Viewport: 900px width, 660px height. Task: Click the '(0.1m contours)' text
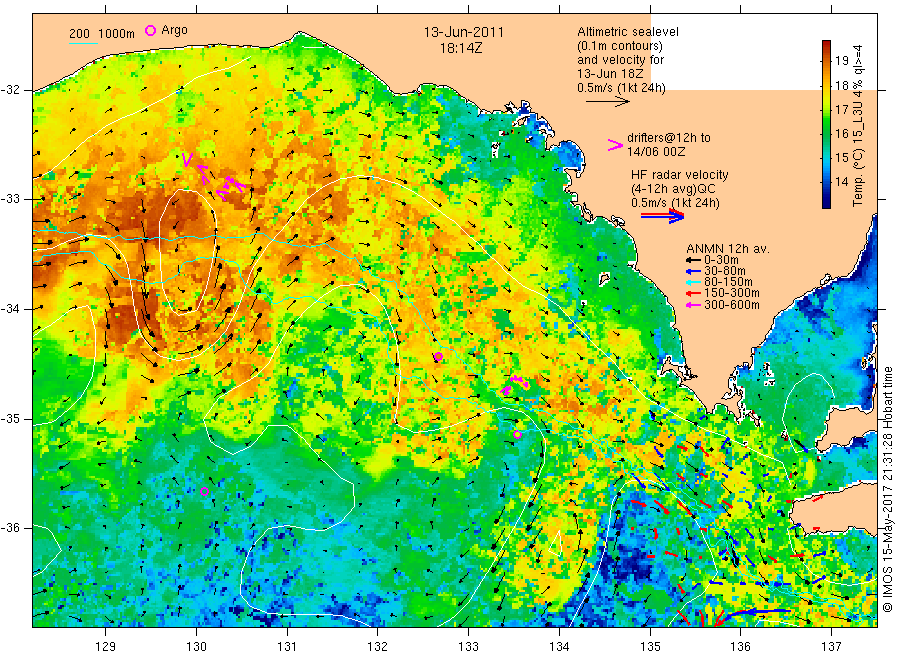point(619,46)
